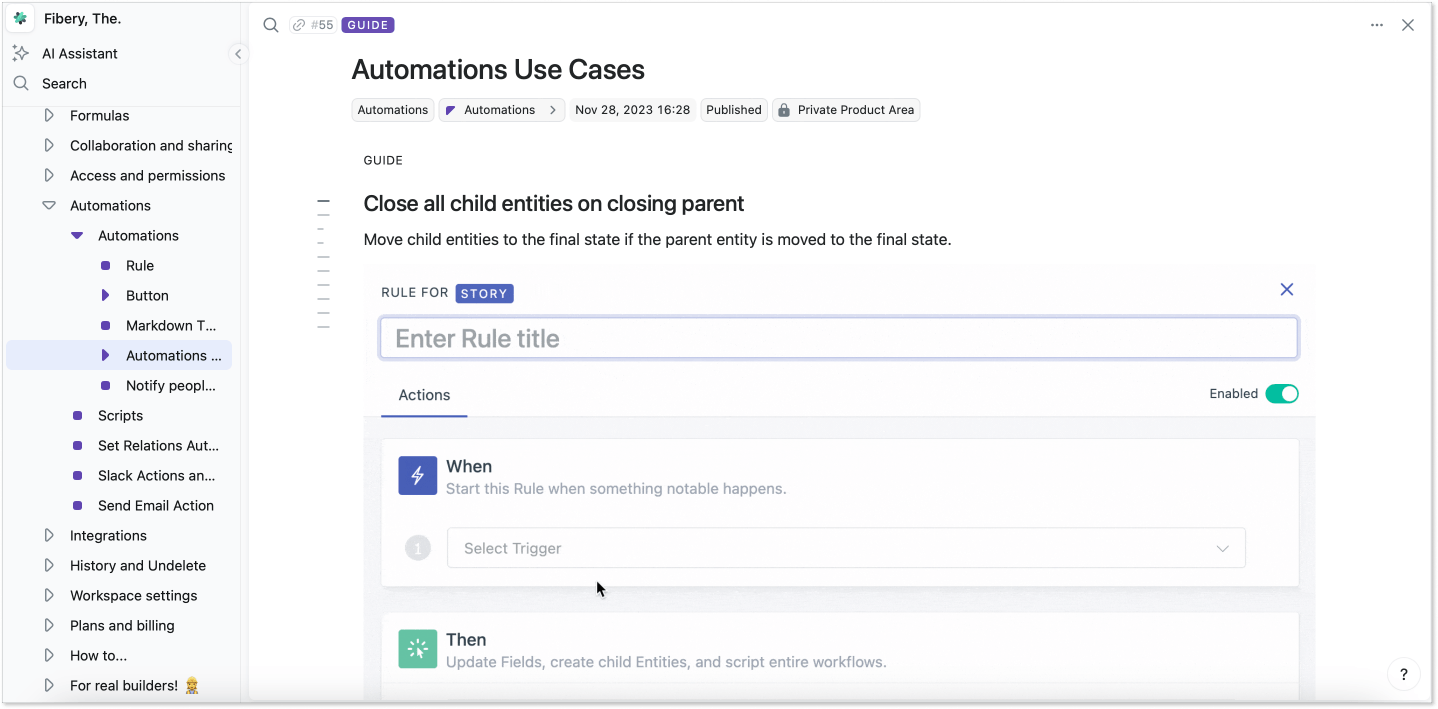
Task: Open Search in the sidebar
Action: tap(64, 84)
